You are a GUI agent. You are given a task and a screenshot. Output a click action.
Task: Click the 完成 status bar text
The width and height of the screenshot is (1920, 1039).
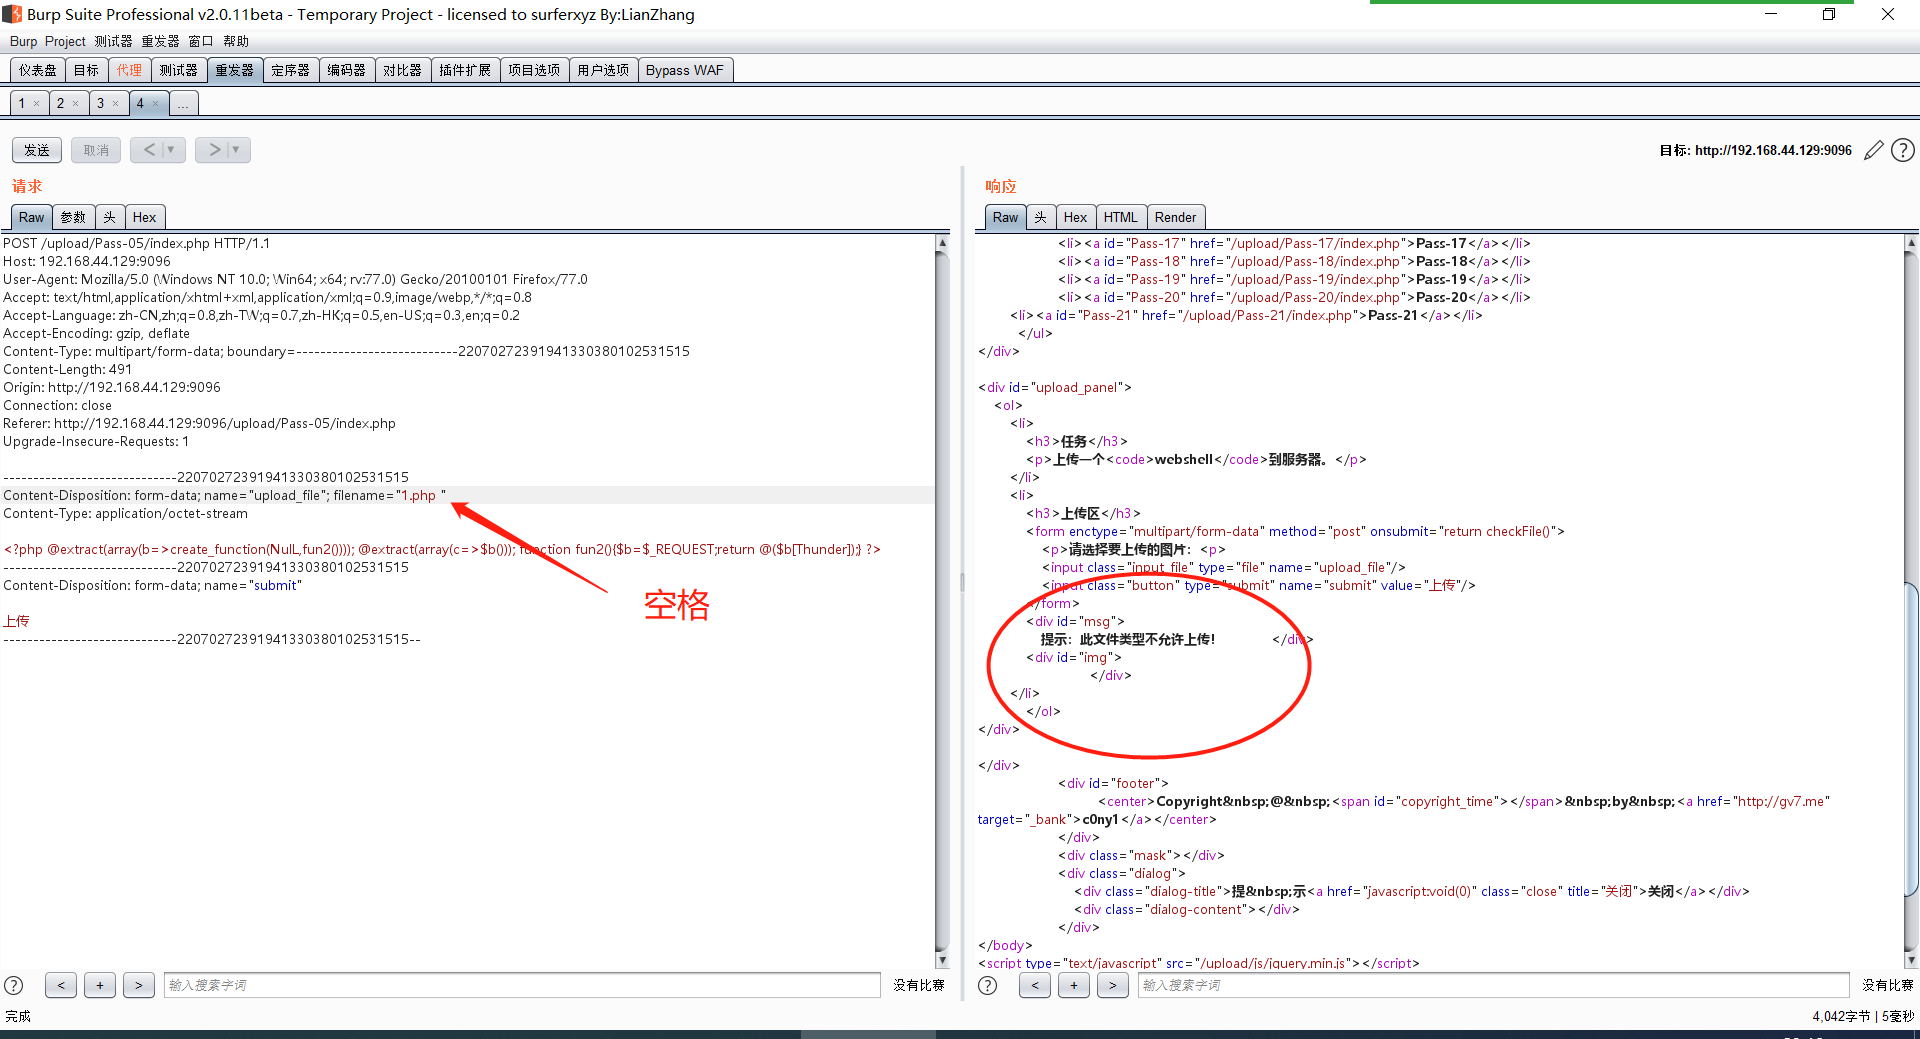coord(18,1016)
